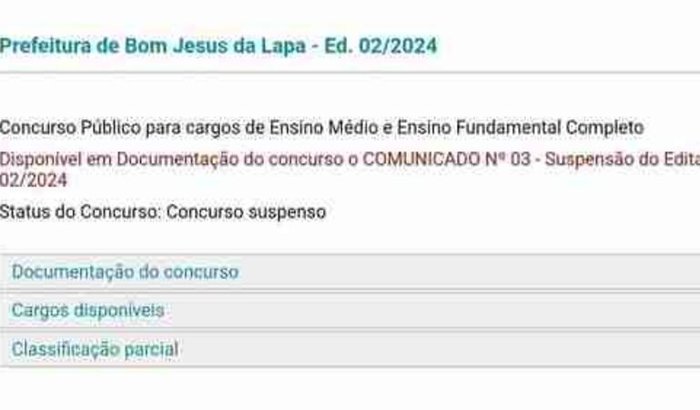Image resolution: width=700 pixels, height=410 pixels.
Task: Click the Prefeitura de Bom Jesus da Lapa heading
Action: [x=218, y=46]
